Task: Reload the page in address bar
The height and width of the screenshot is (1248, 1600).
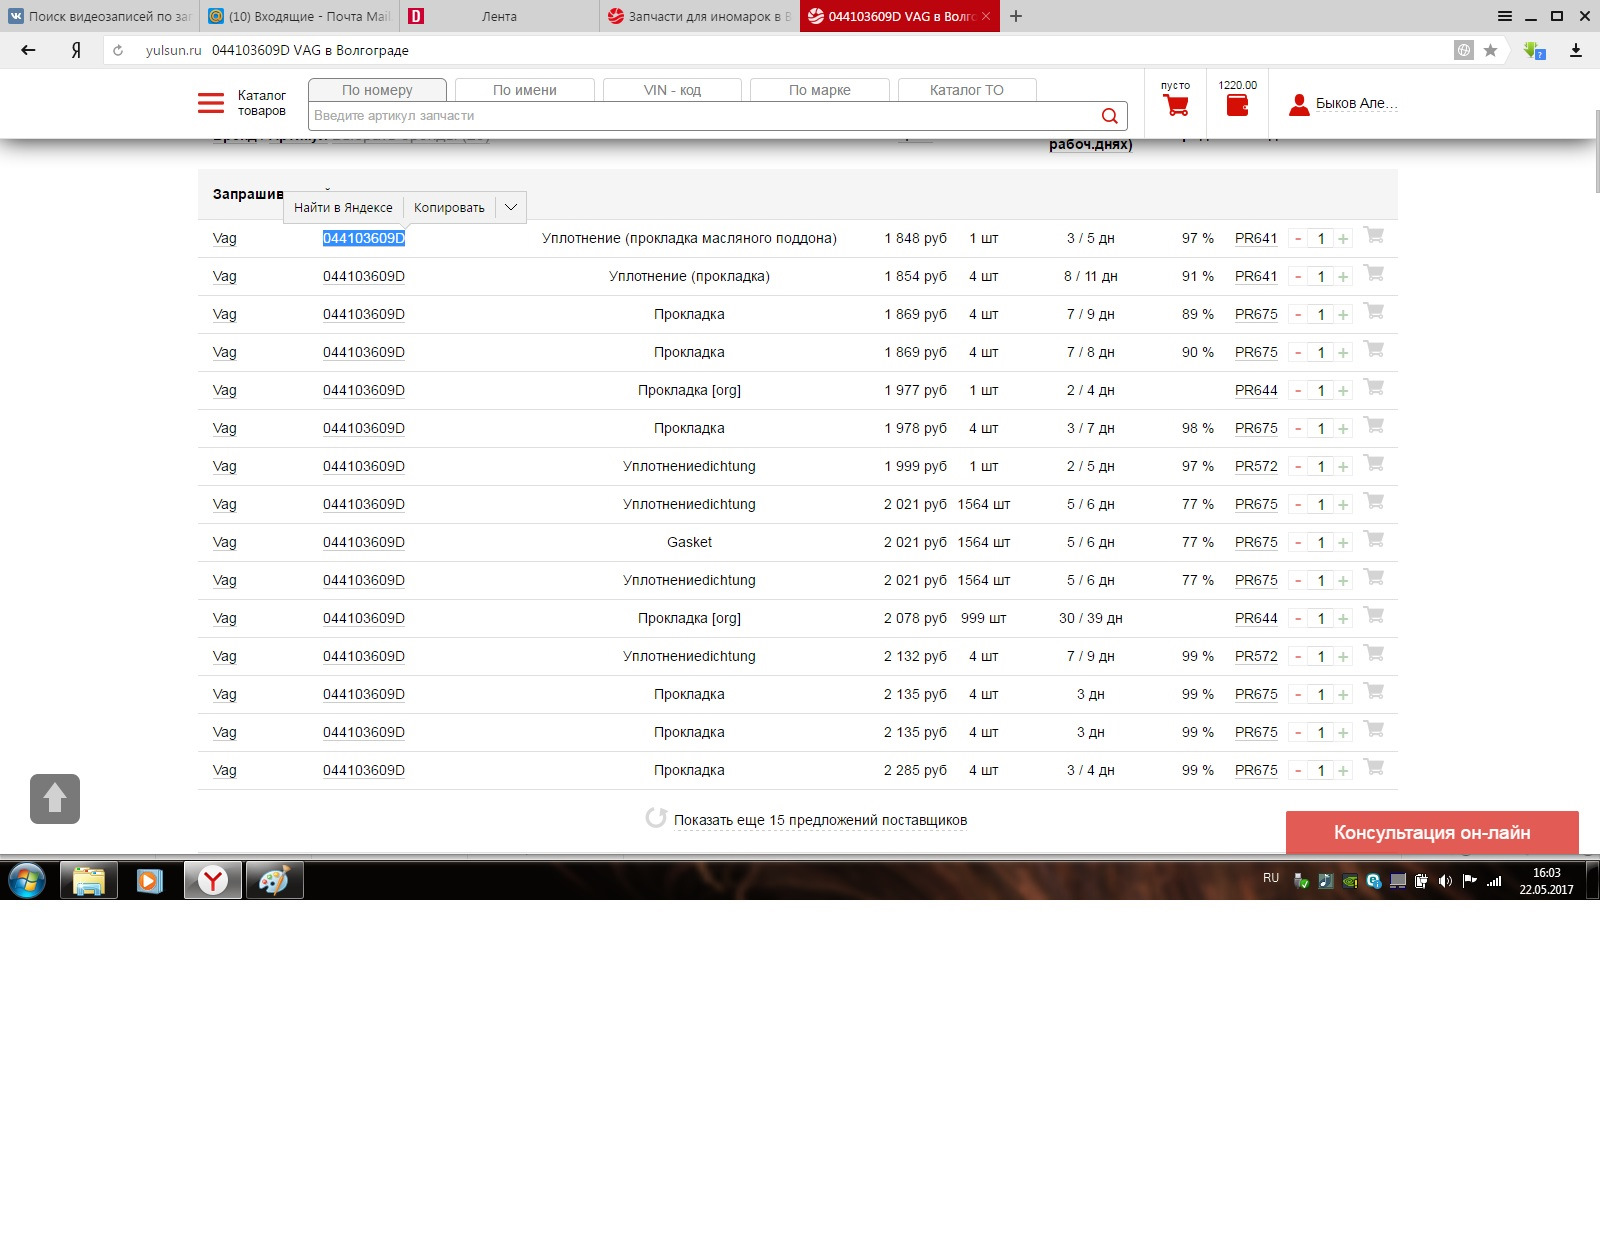Action: [x=118, y=50]
